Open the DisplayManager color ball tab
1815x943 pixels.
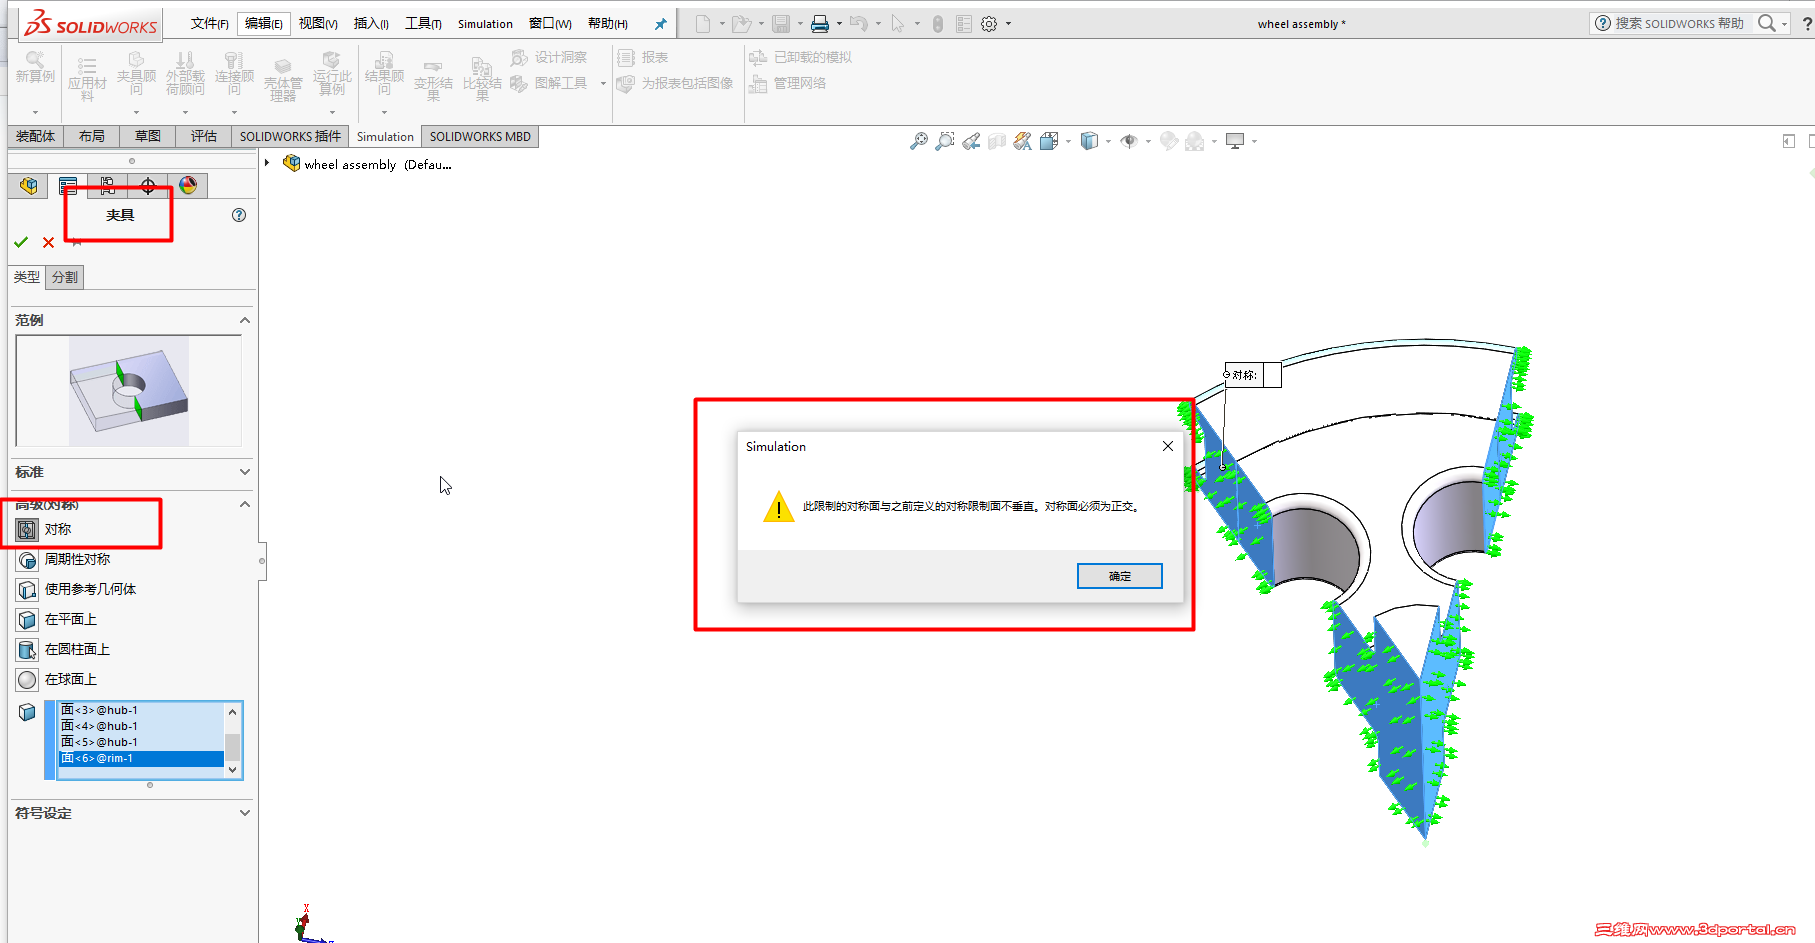pyautogui.click(x=188, y=186)
